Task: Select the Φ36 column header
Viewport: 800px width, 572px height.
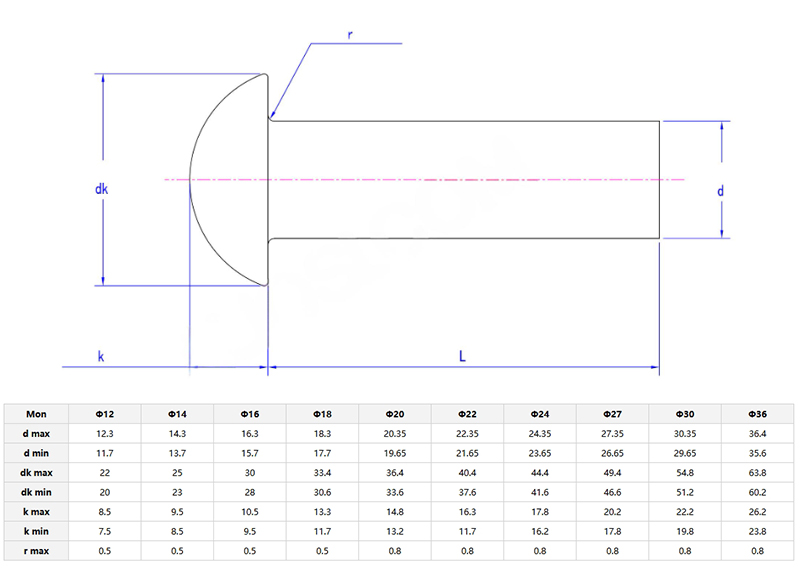Action: (758, 414)
